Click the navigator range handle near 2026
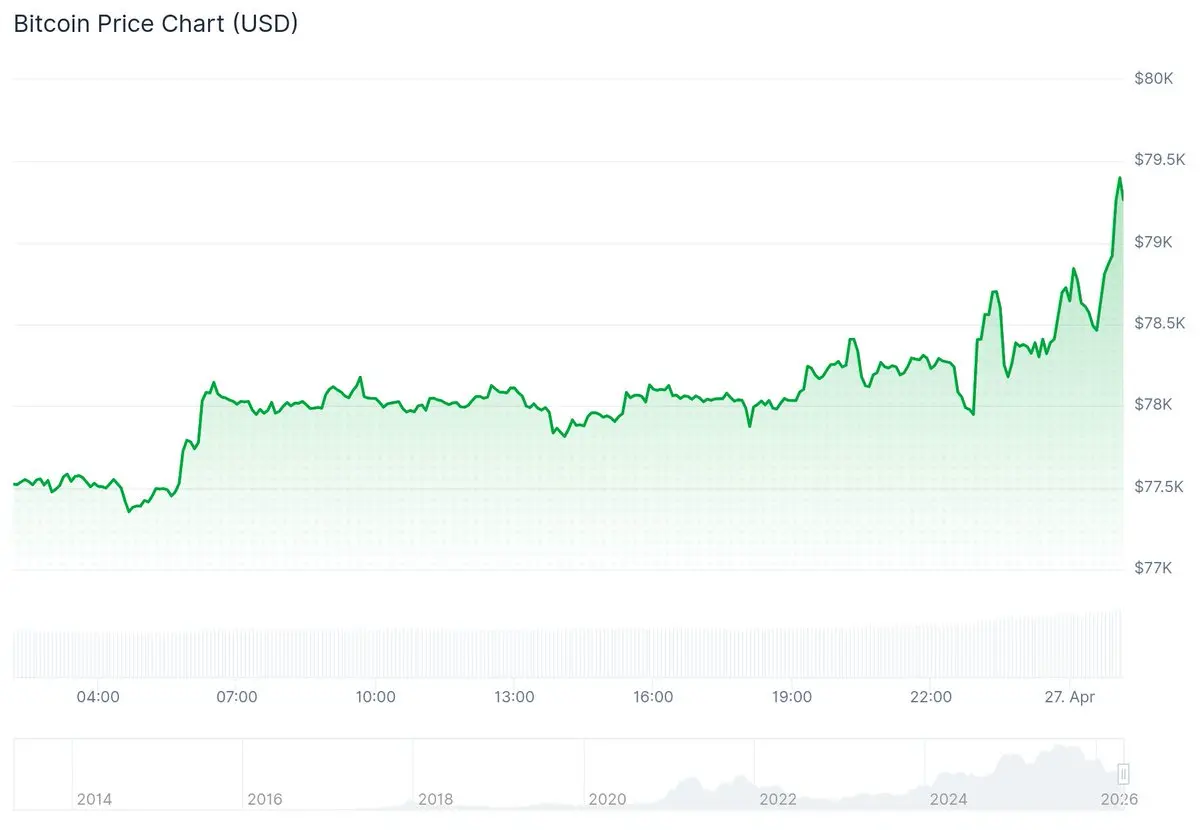The width and height of the screenshot is (1200, 830). click(x=1124, y=774)
